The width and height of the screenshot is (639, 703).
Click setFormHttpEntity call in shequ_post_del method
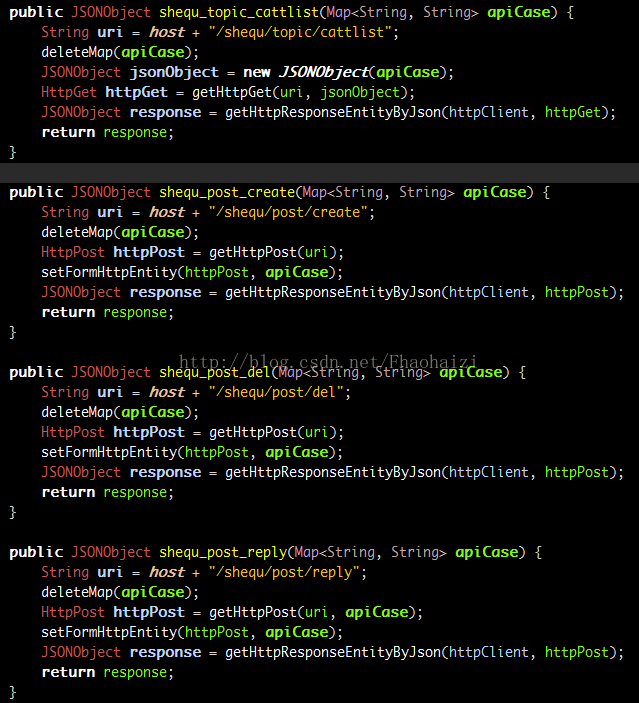click(109, 452)
